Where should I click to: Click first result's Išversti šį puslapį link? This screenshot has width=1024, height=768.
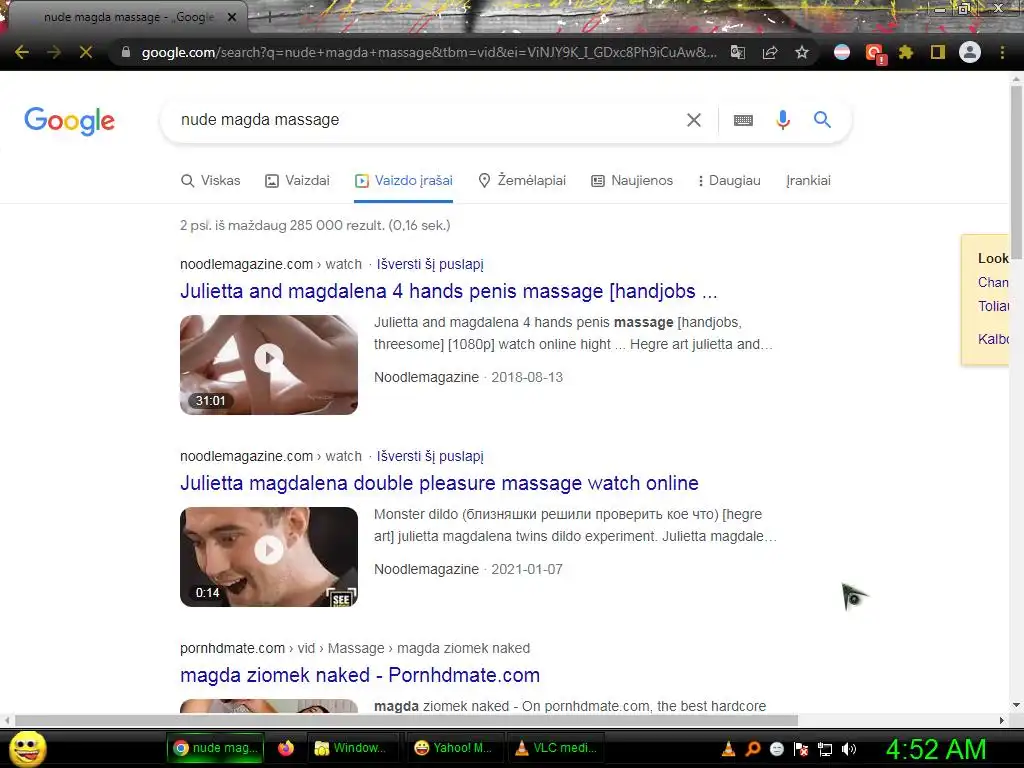point(430,264)
